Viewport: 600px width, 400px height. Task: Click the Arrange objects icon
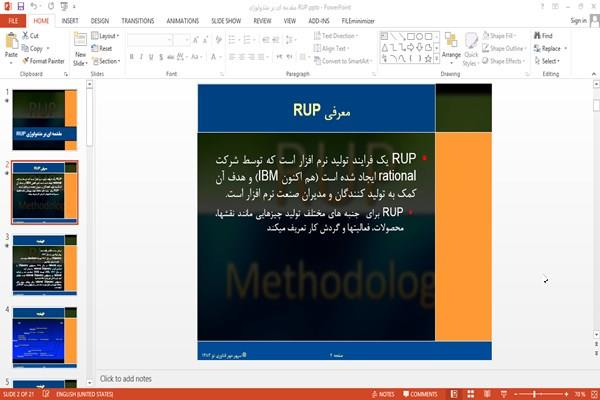(451, 45)
